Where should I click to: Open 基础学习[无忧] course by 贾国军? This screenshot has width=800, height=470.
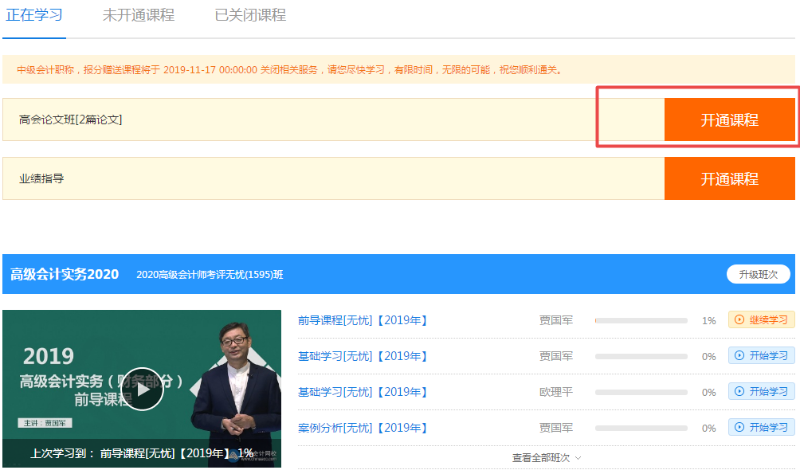pos(362,356)
